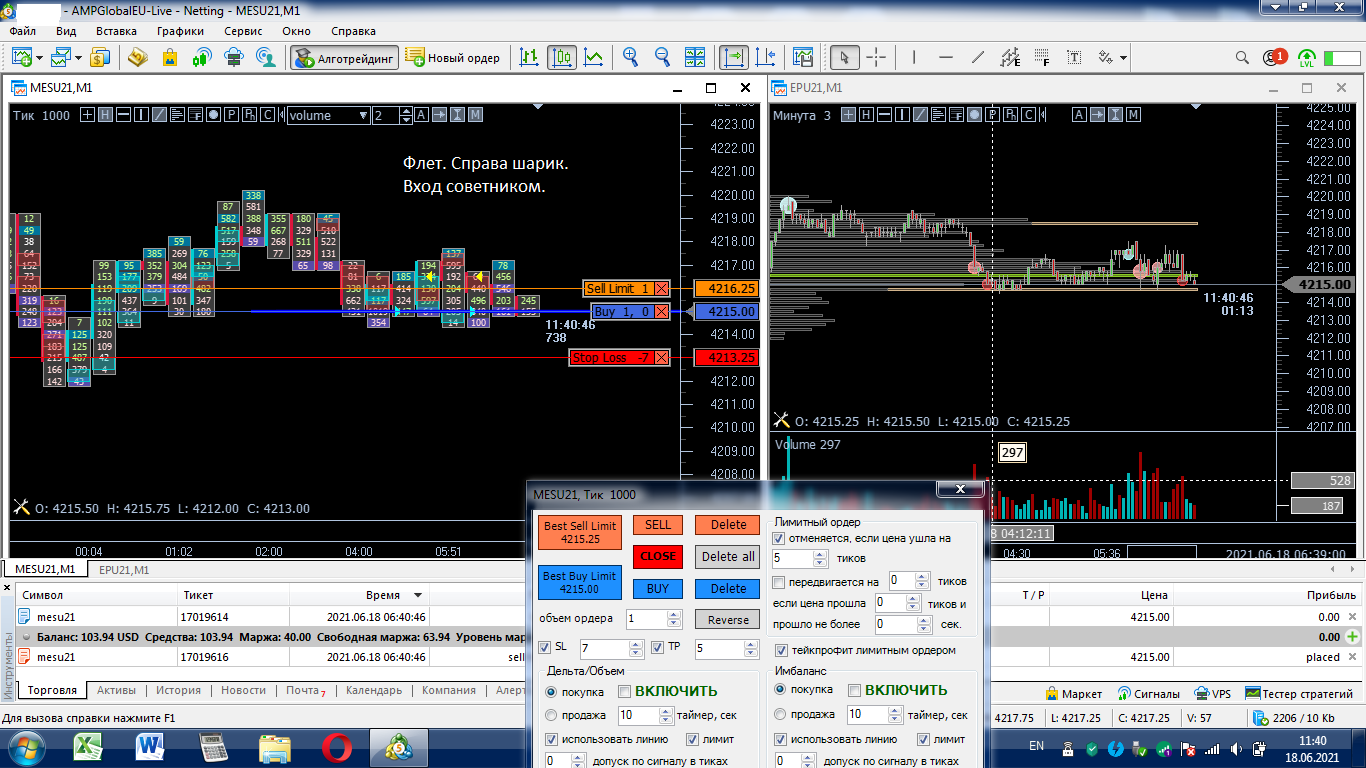Select the Fibonacci retracement tool
The image size is (1366, 768).
pos(1042,57)
